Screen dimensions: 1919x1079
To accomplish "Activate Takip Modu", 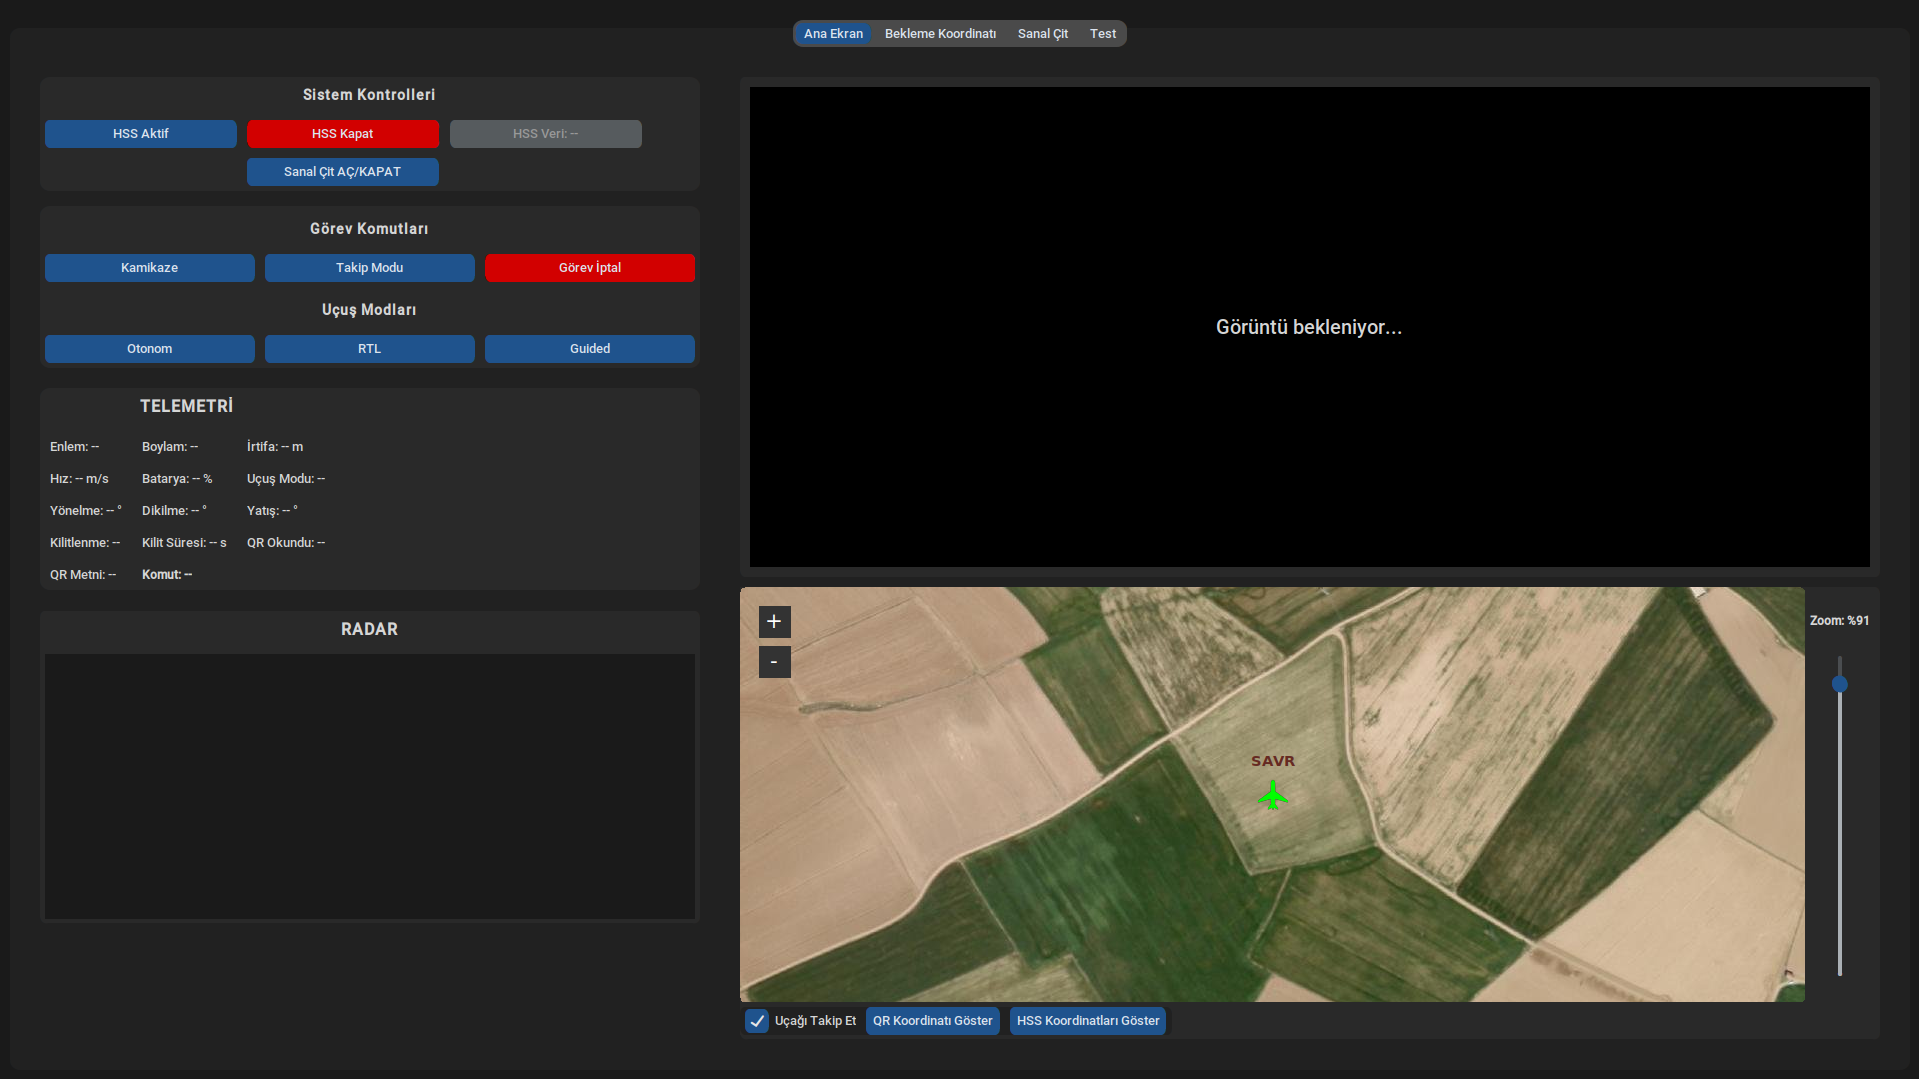I will tap(369, 268).
